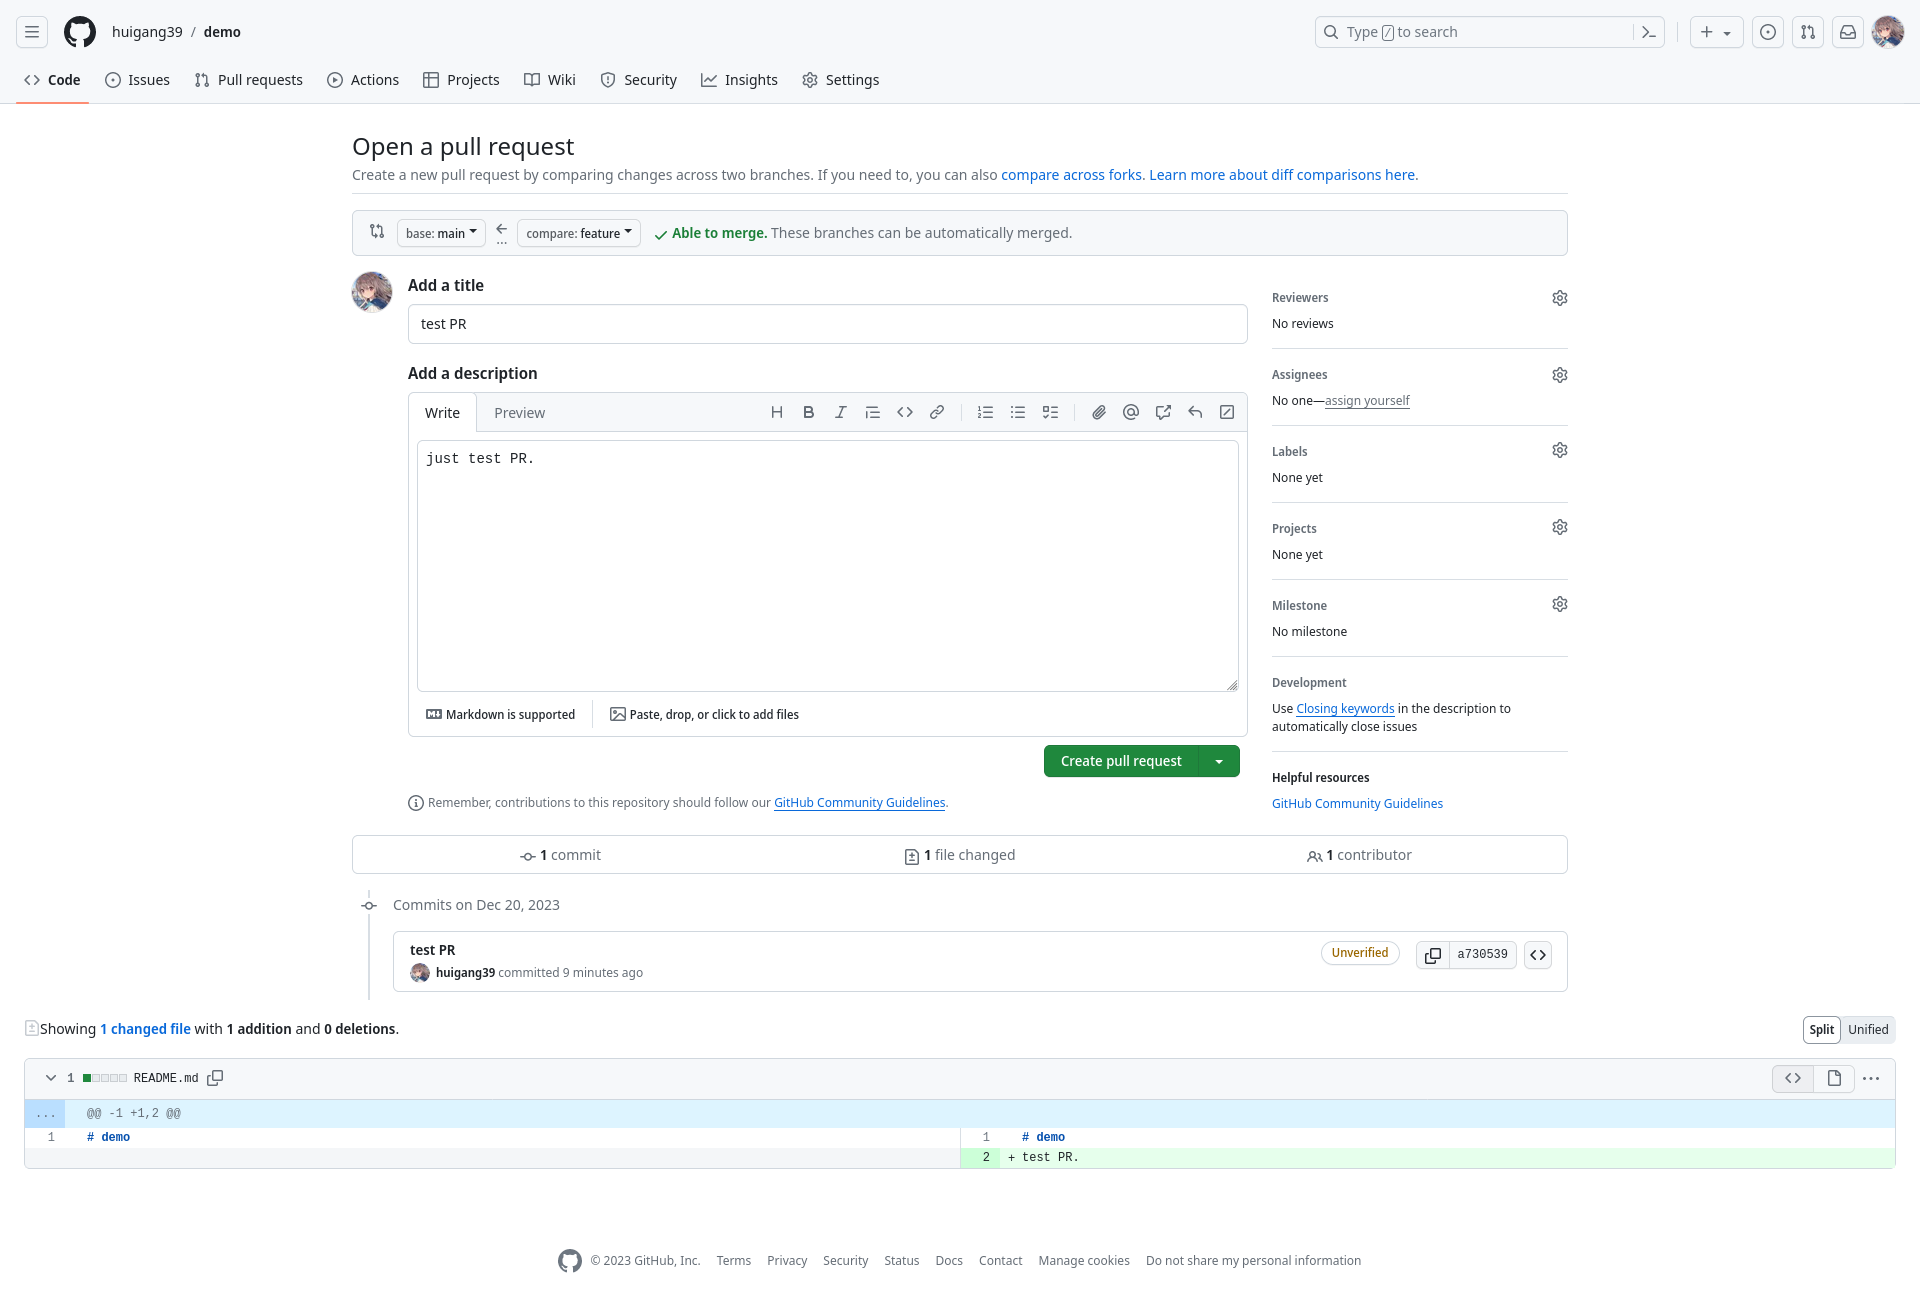Image resolution: width=1920 pixels, height=1313 pixels.
Task: Expand Create pull request options arrow
Action: point(1219,762)
